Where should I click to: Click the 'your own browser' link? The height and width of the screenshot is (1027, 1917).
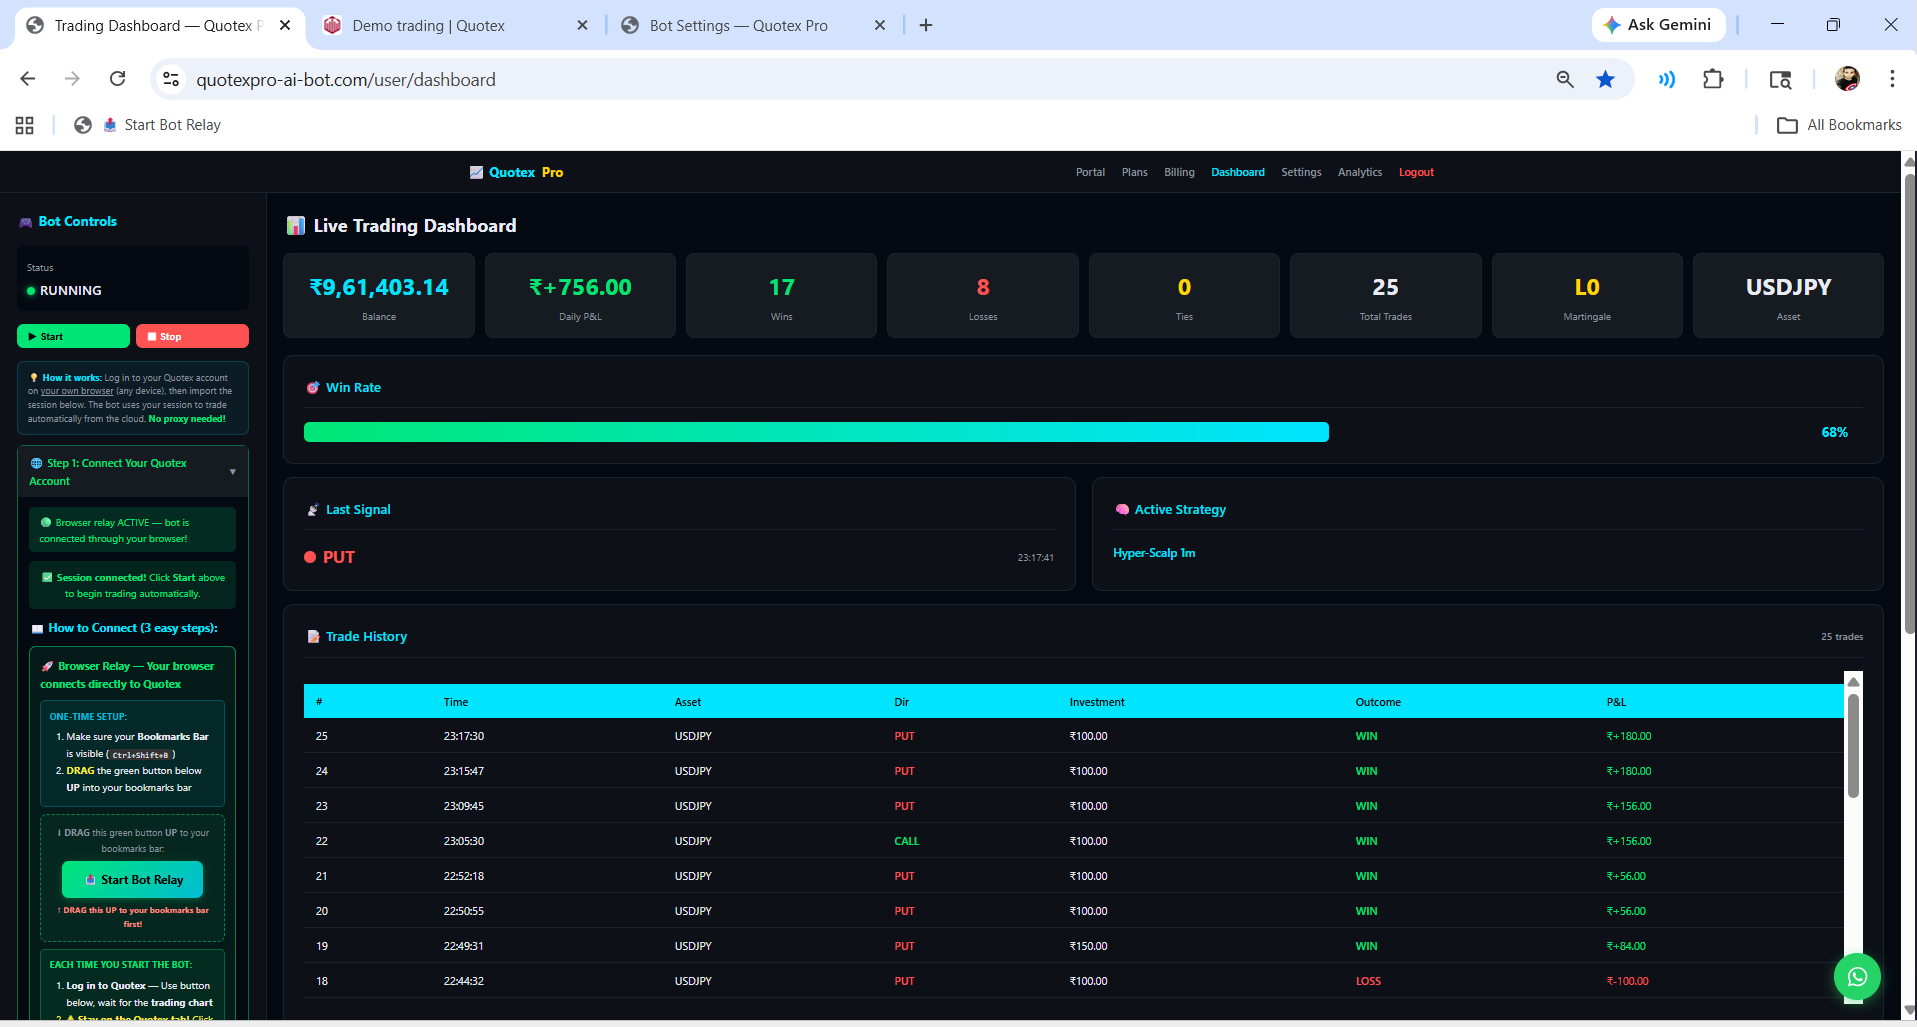point(77,391)
